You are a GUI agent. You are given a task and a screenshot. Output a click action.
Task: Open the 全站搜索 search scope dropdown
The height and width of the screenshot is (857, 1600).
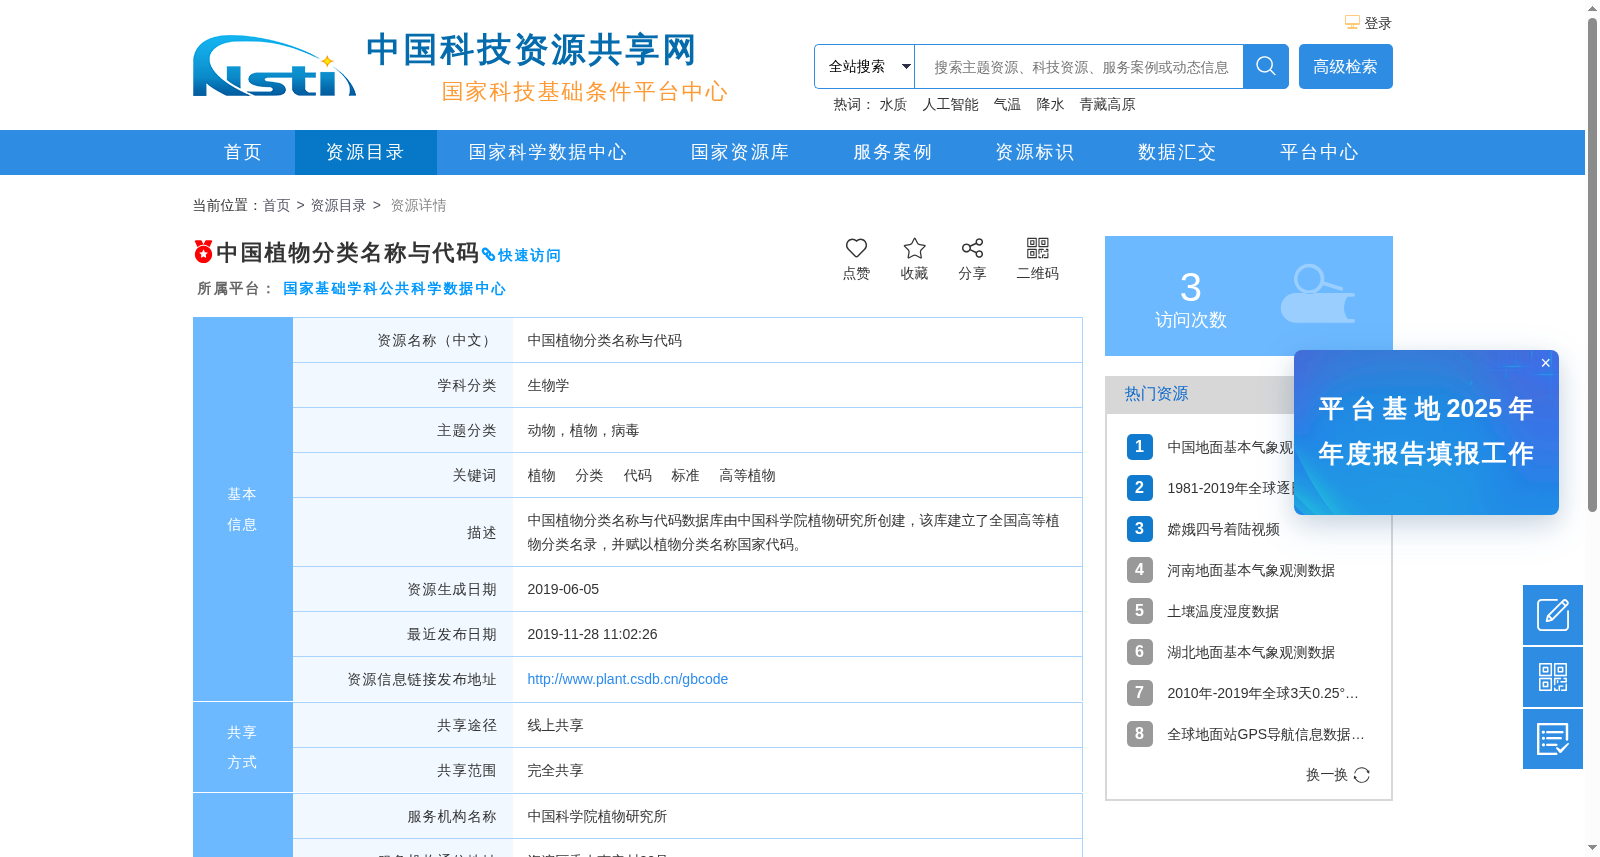pos(864,66)
